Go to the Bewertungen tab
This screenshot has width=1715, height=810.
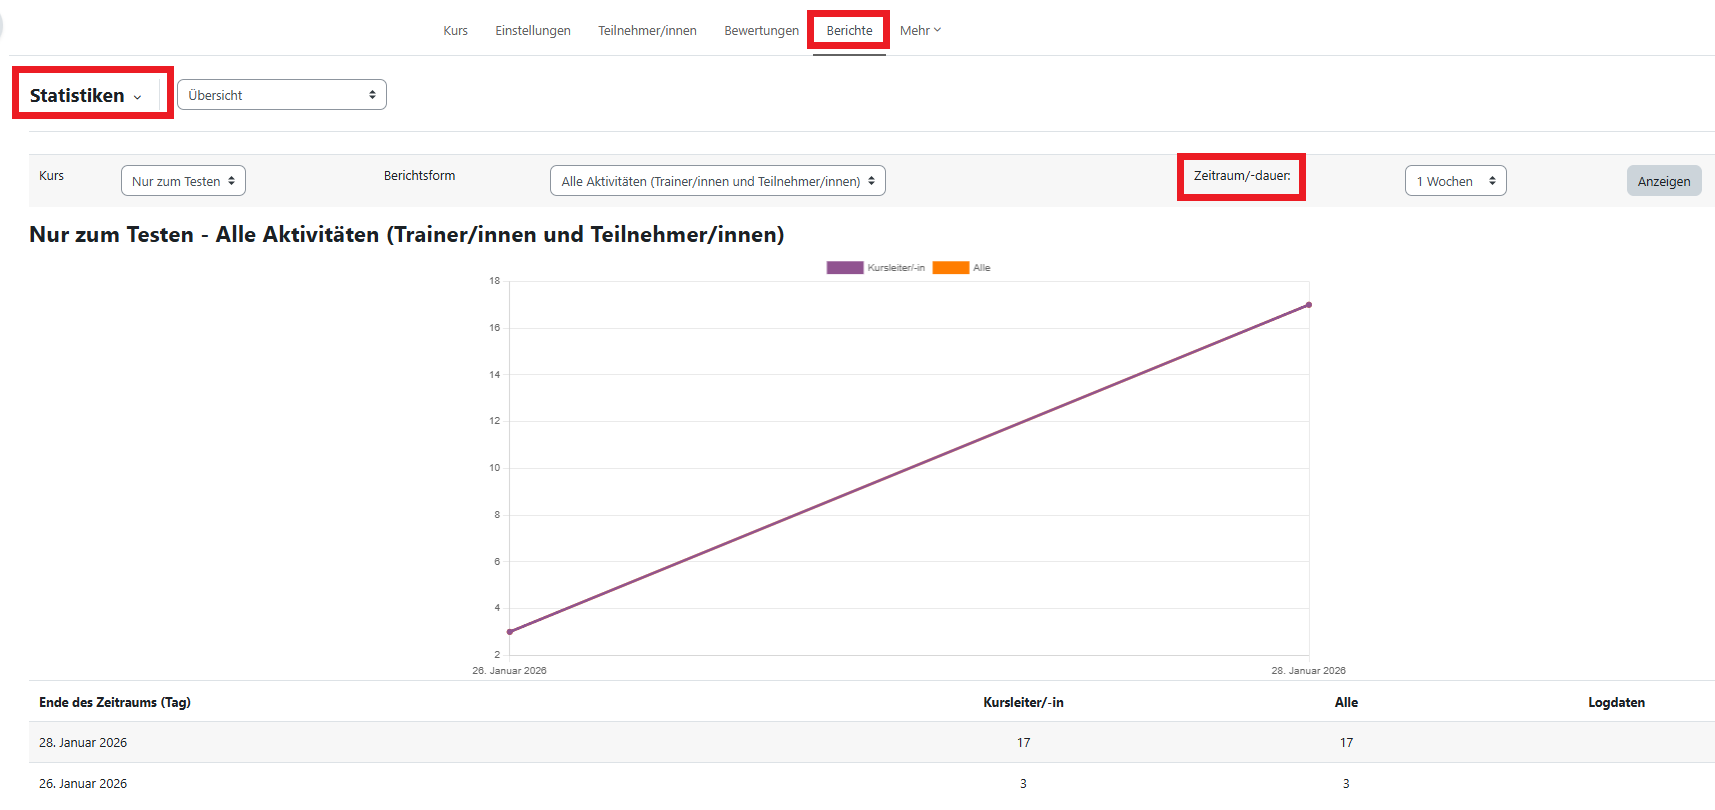click(x=761, y=31)
